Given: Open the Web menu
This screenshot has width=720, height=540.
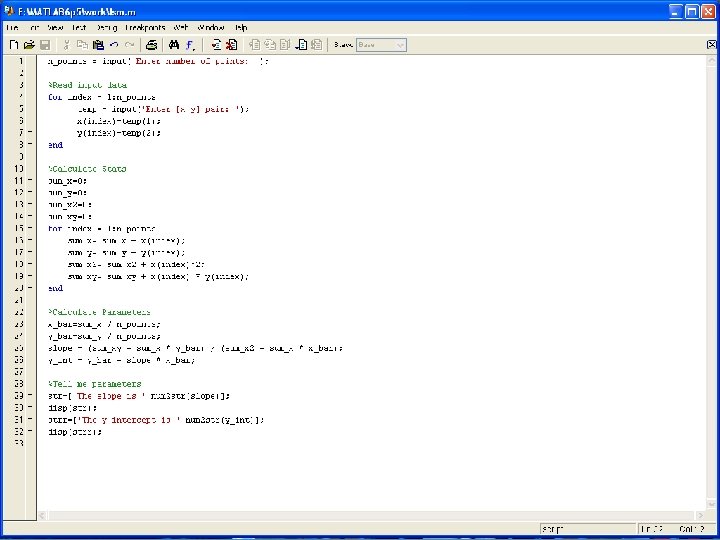Looking at the screenshot, I should click(x=181, y=28).
